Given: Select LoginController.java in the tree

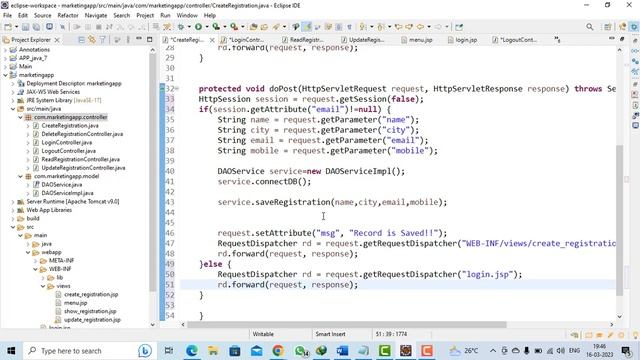Looking at the screenshot, I should tap(67, 143).
